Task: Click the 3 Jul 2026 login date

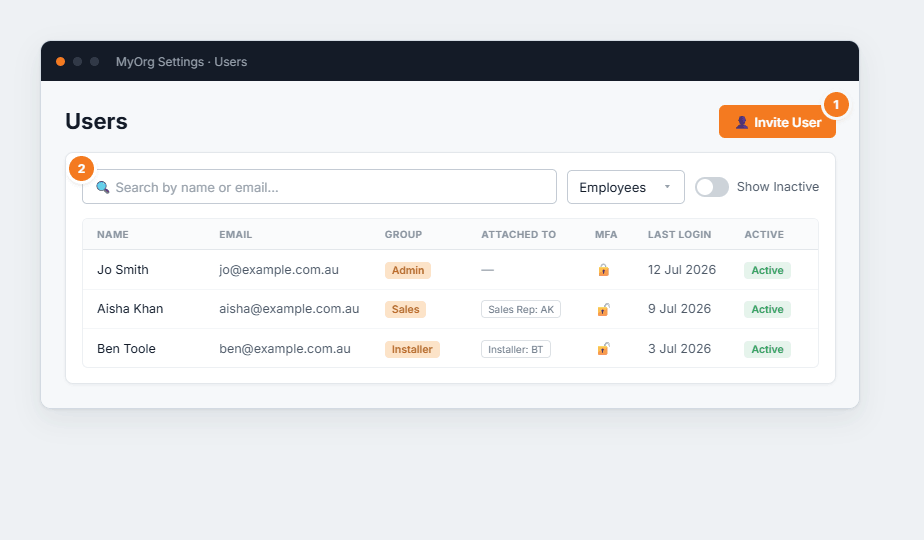Action: 679,348
